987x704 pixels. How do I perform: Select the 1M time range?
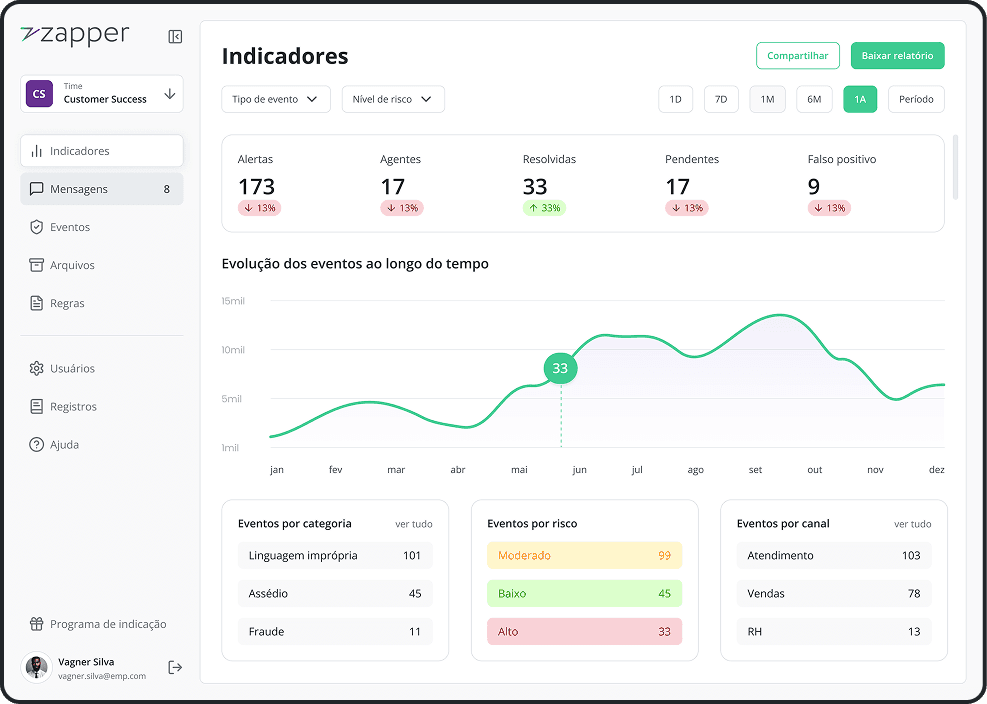coord(767,99)
